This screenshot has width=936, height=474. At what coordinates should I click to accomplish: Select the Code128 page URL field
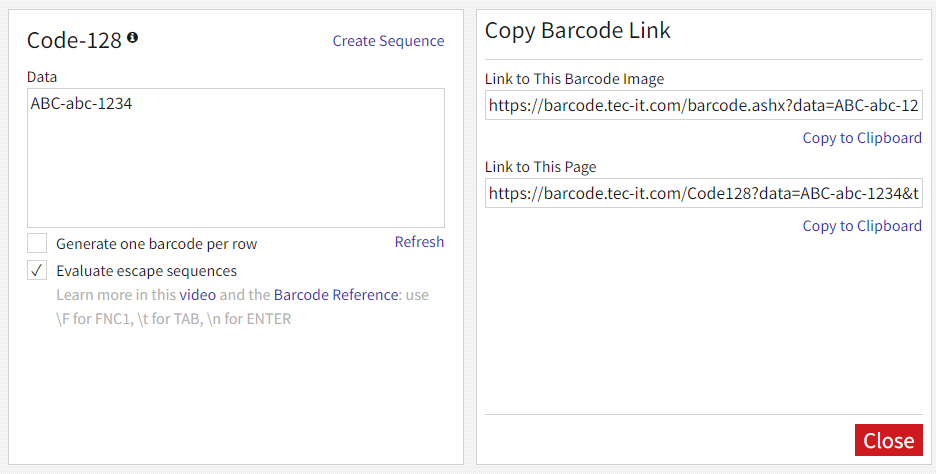[704, 193]
